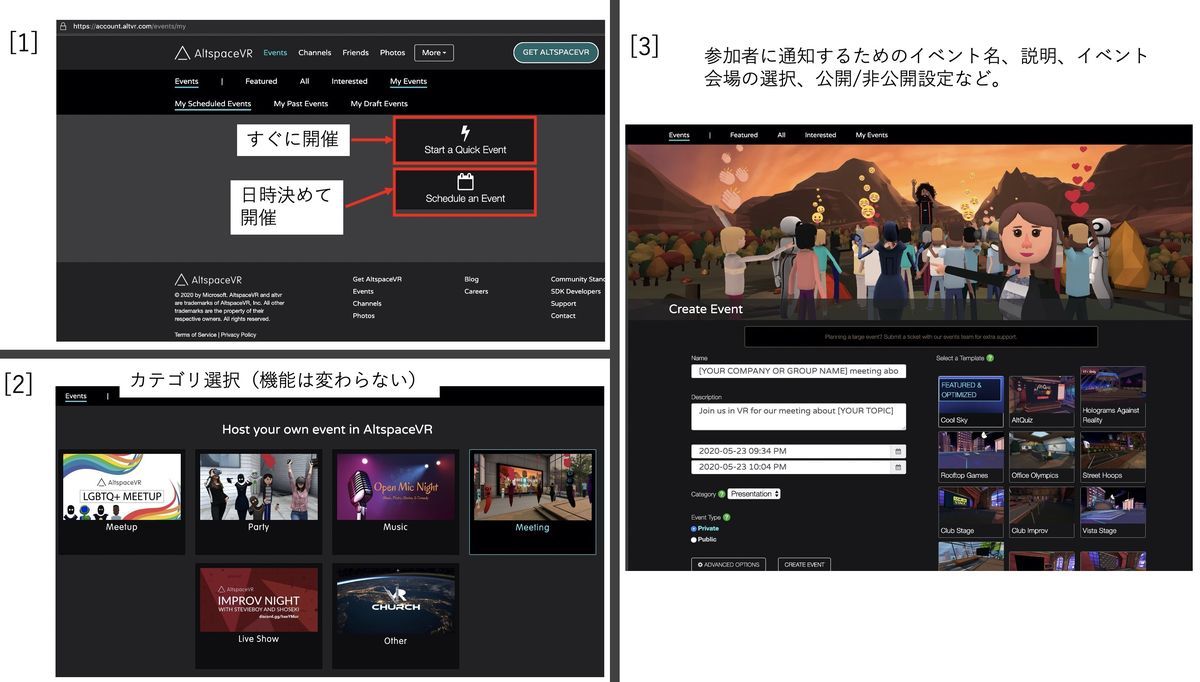Click the gear icon on ADVANCED OPTIONS
The width and height of the screenshot is (1200, 682).
coord(700,564)
